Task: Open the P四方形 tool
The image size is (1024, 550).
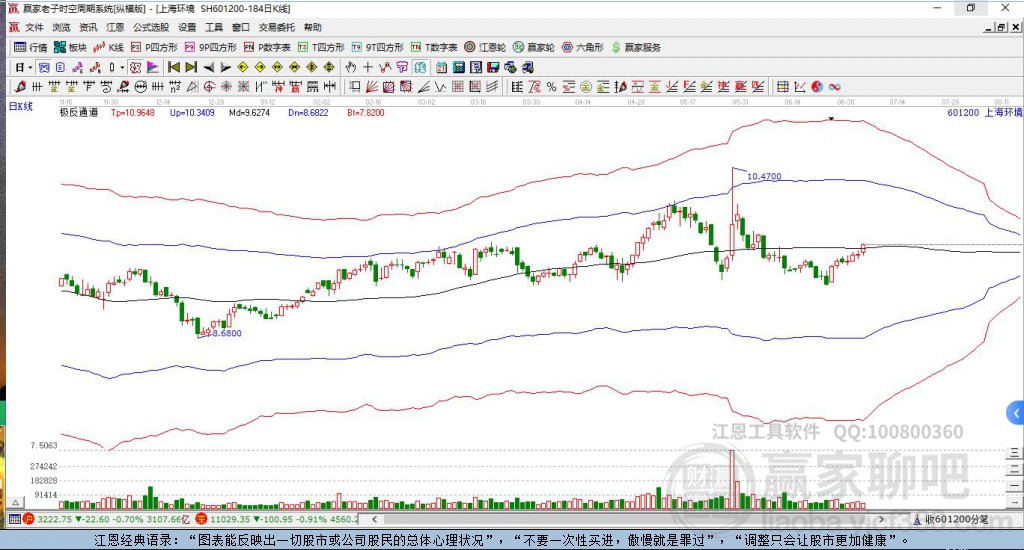Action: coord(154,48)
